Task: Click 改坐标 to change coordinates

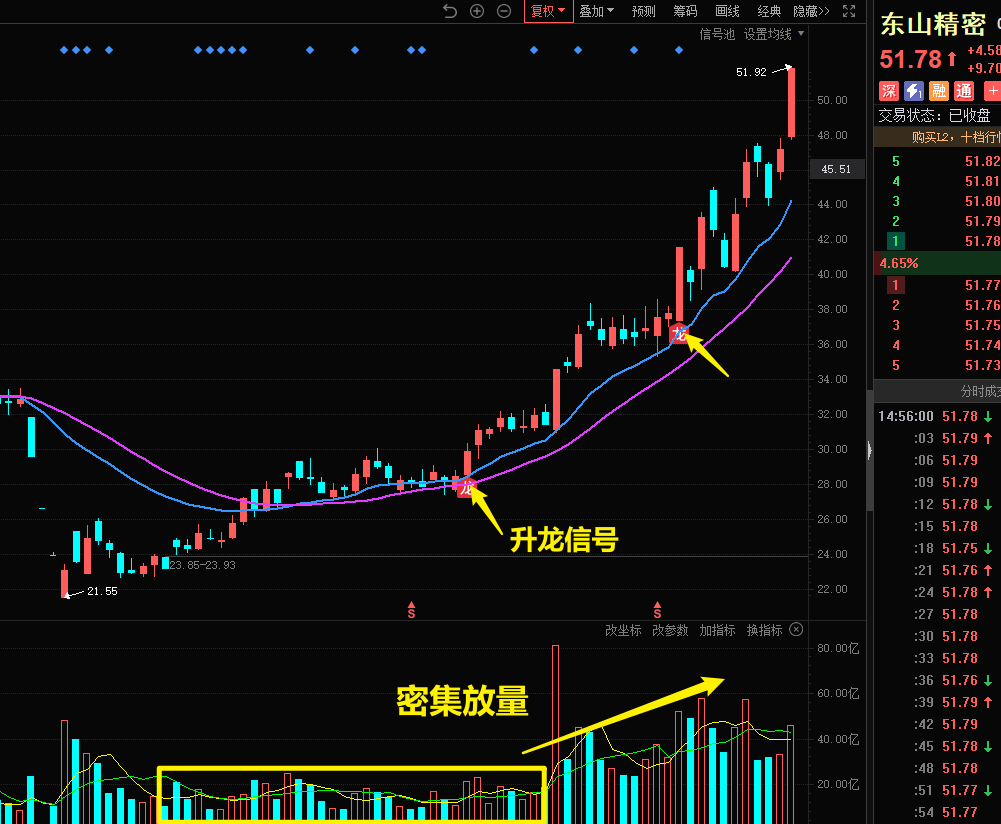Action: (x=623, y=630)
